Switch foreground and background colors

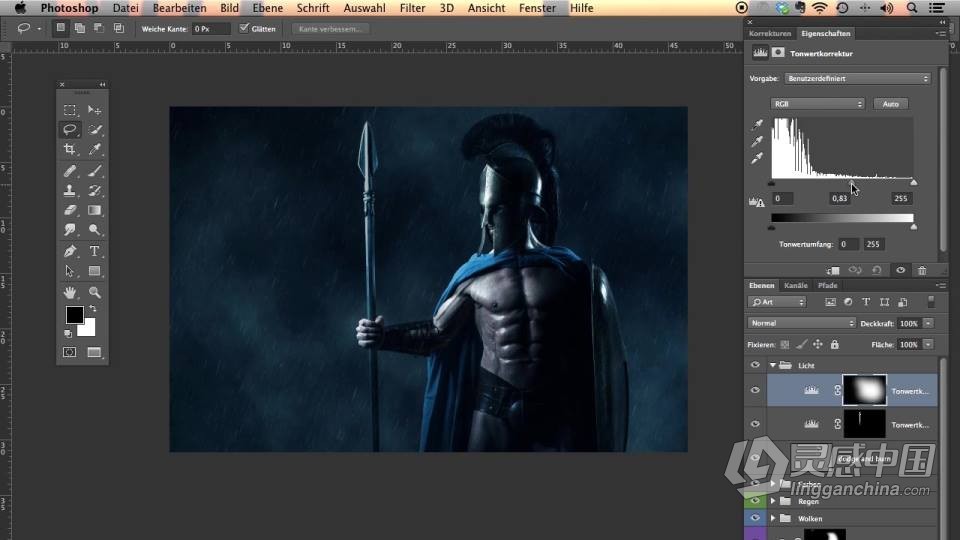point(93,309)
